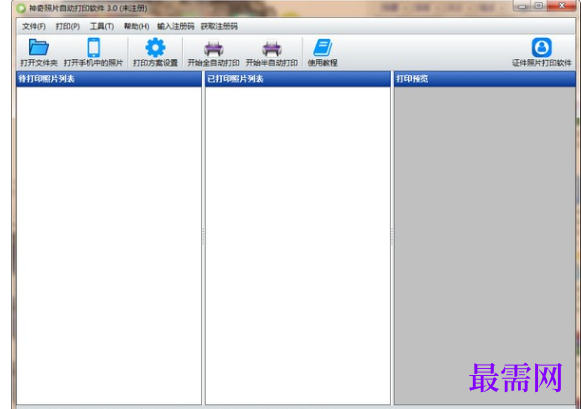Open the 文件(F) menu
The width and height of the screenshot is (581, 409).
(34, 26)
